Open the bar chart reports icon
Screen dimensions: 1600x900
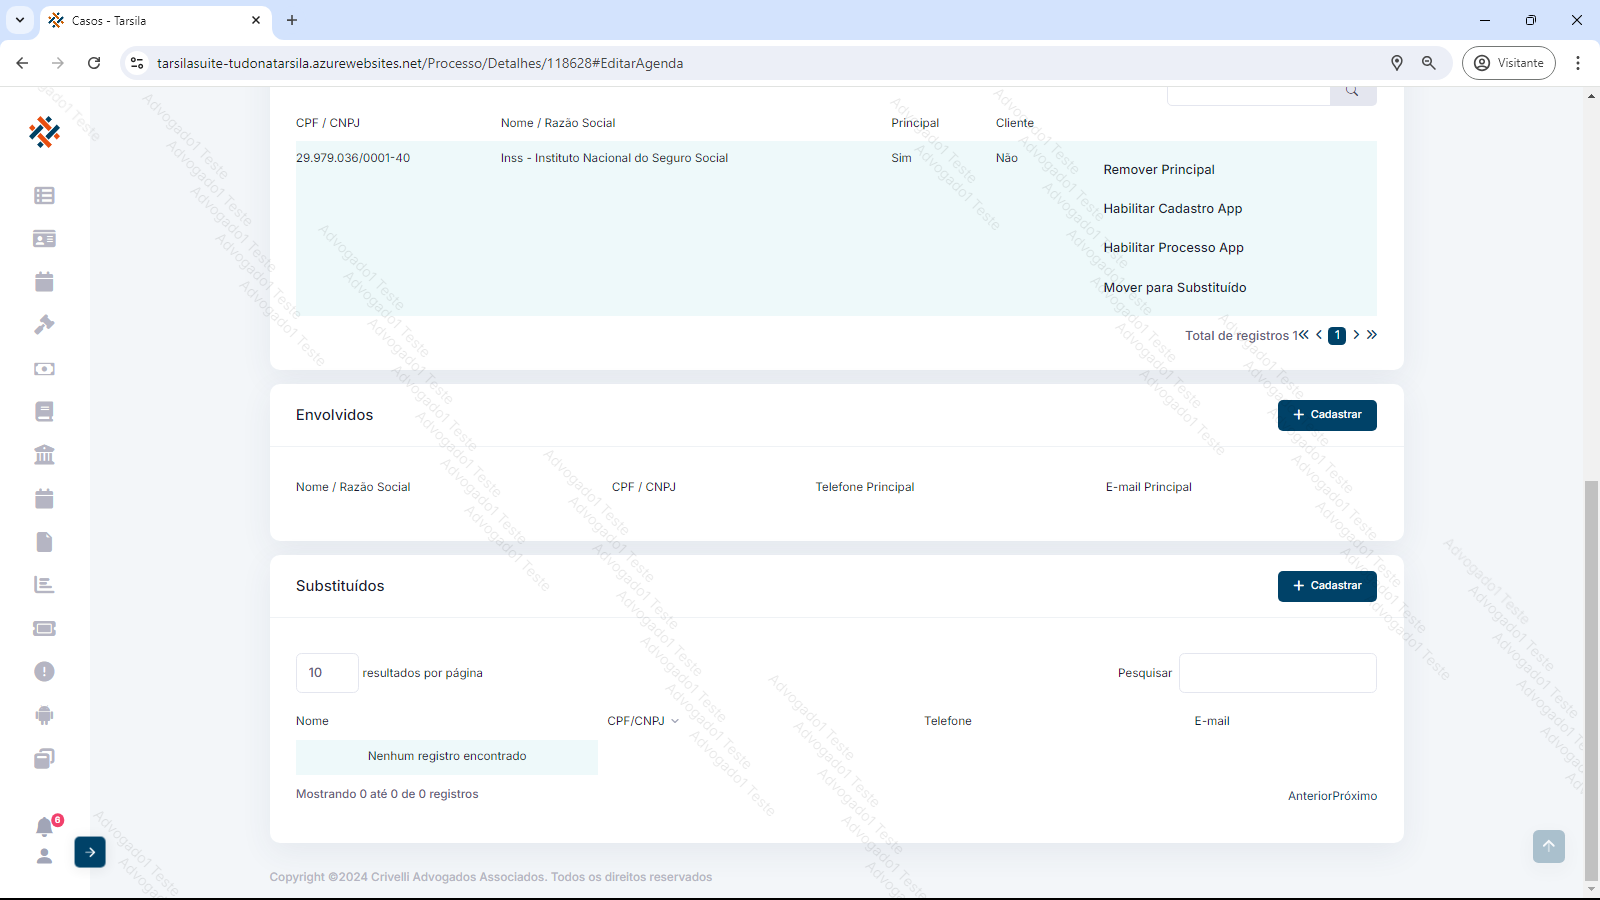tap(44, 585)
